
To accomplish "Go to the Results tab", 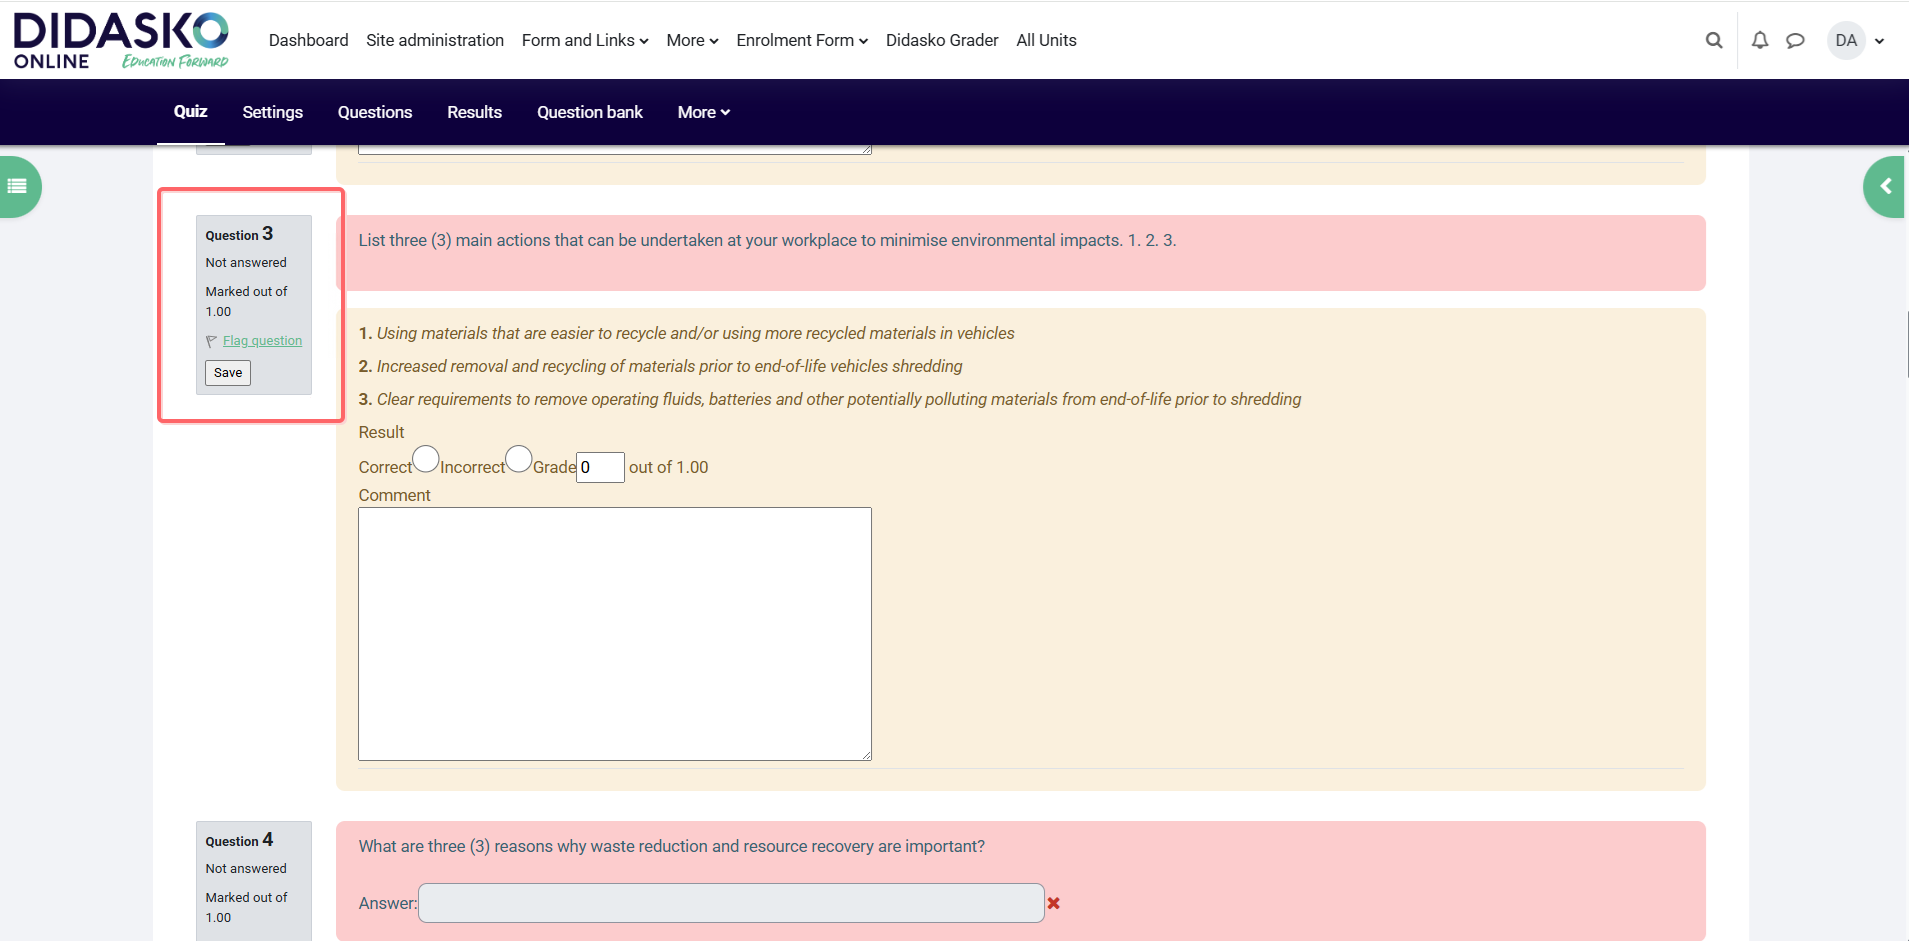I will click(474, 112).
